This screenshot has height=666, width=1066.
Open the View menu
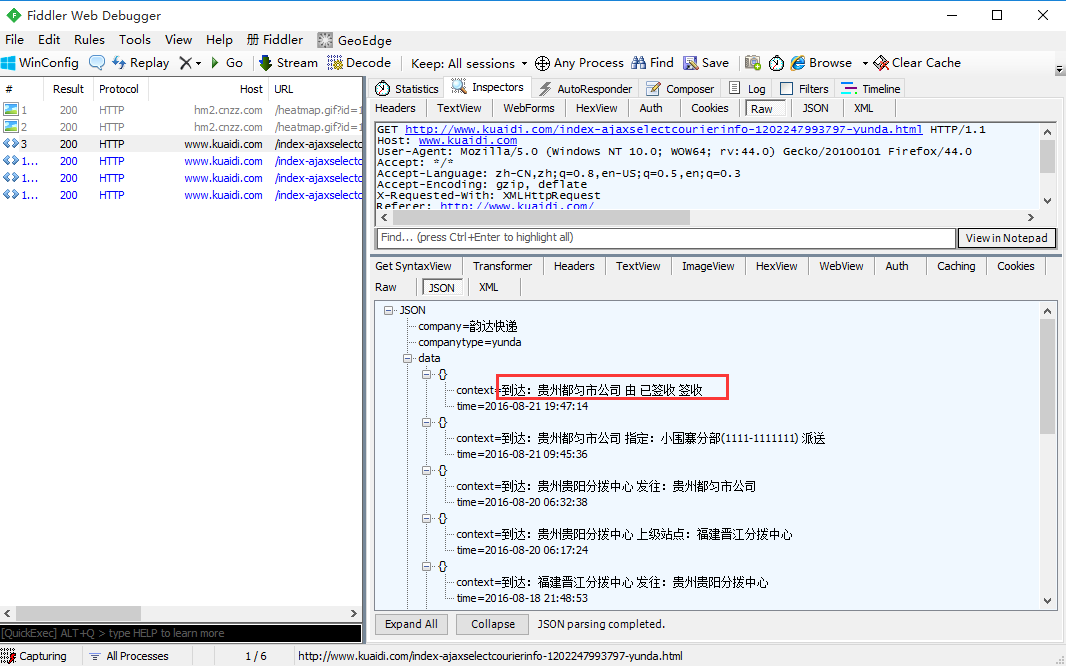(178, 40)
